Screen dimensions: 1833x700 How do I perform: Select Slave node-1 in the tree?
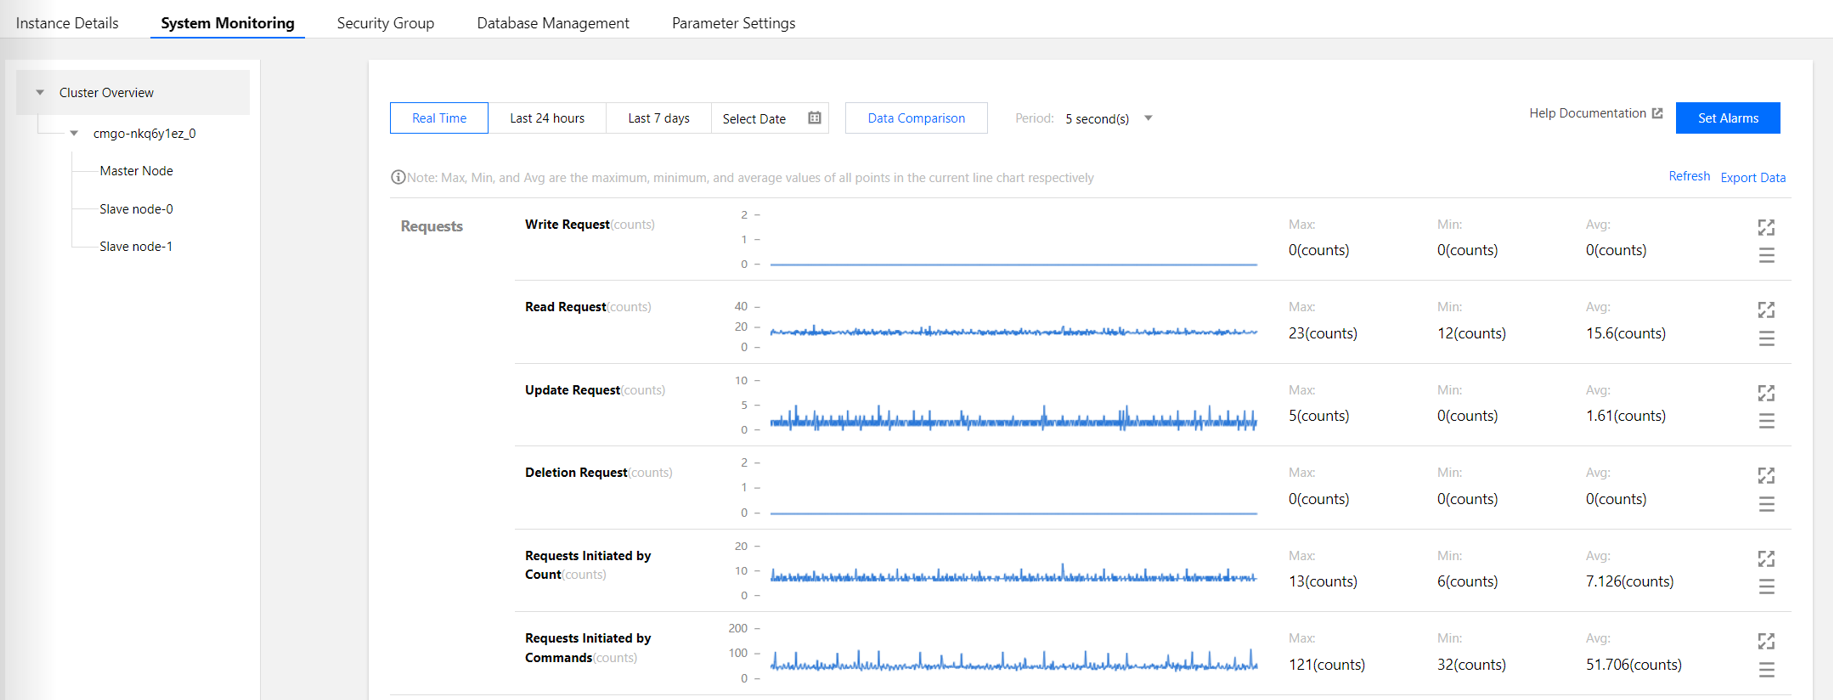[x=136, y=246]
